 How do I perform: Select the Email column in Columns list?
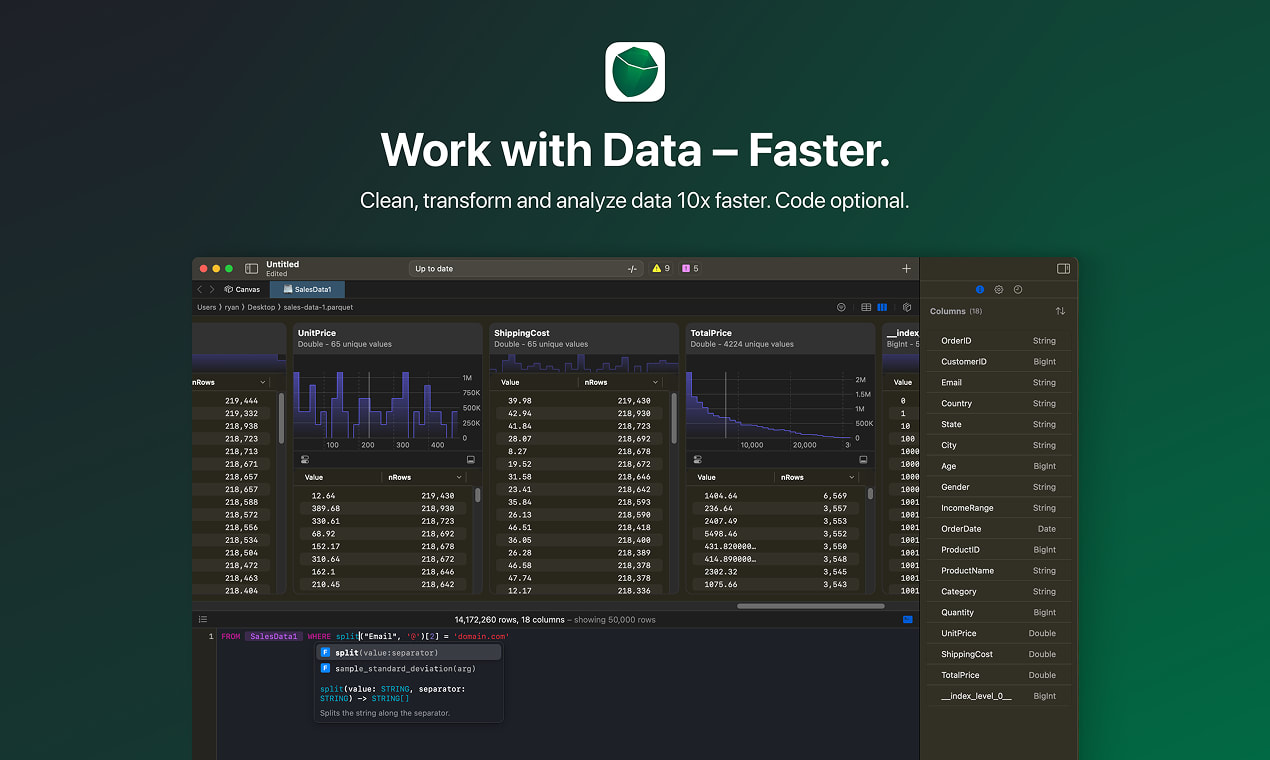(998, 382)
